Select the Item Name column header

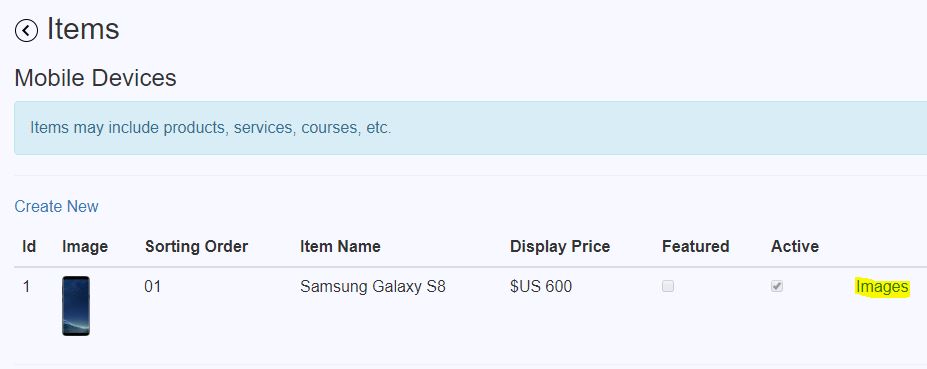pyautogui.click(x=340, y=246)
